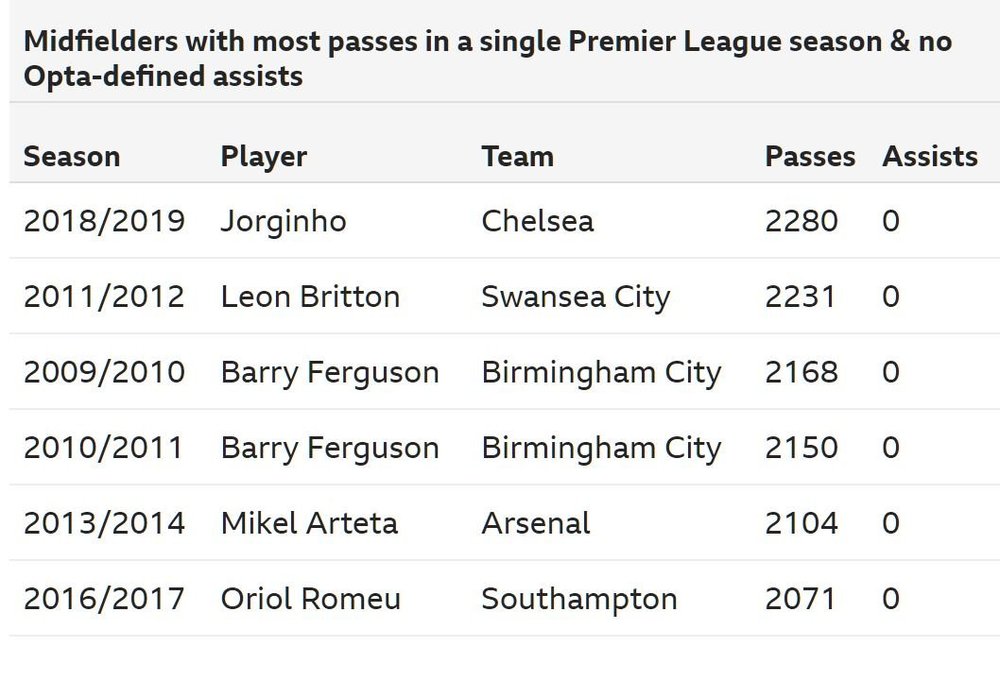Select the Leon Britton player cell
Screen dimensions: 1000x697
(310, 297)
